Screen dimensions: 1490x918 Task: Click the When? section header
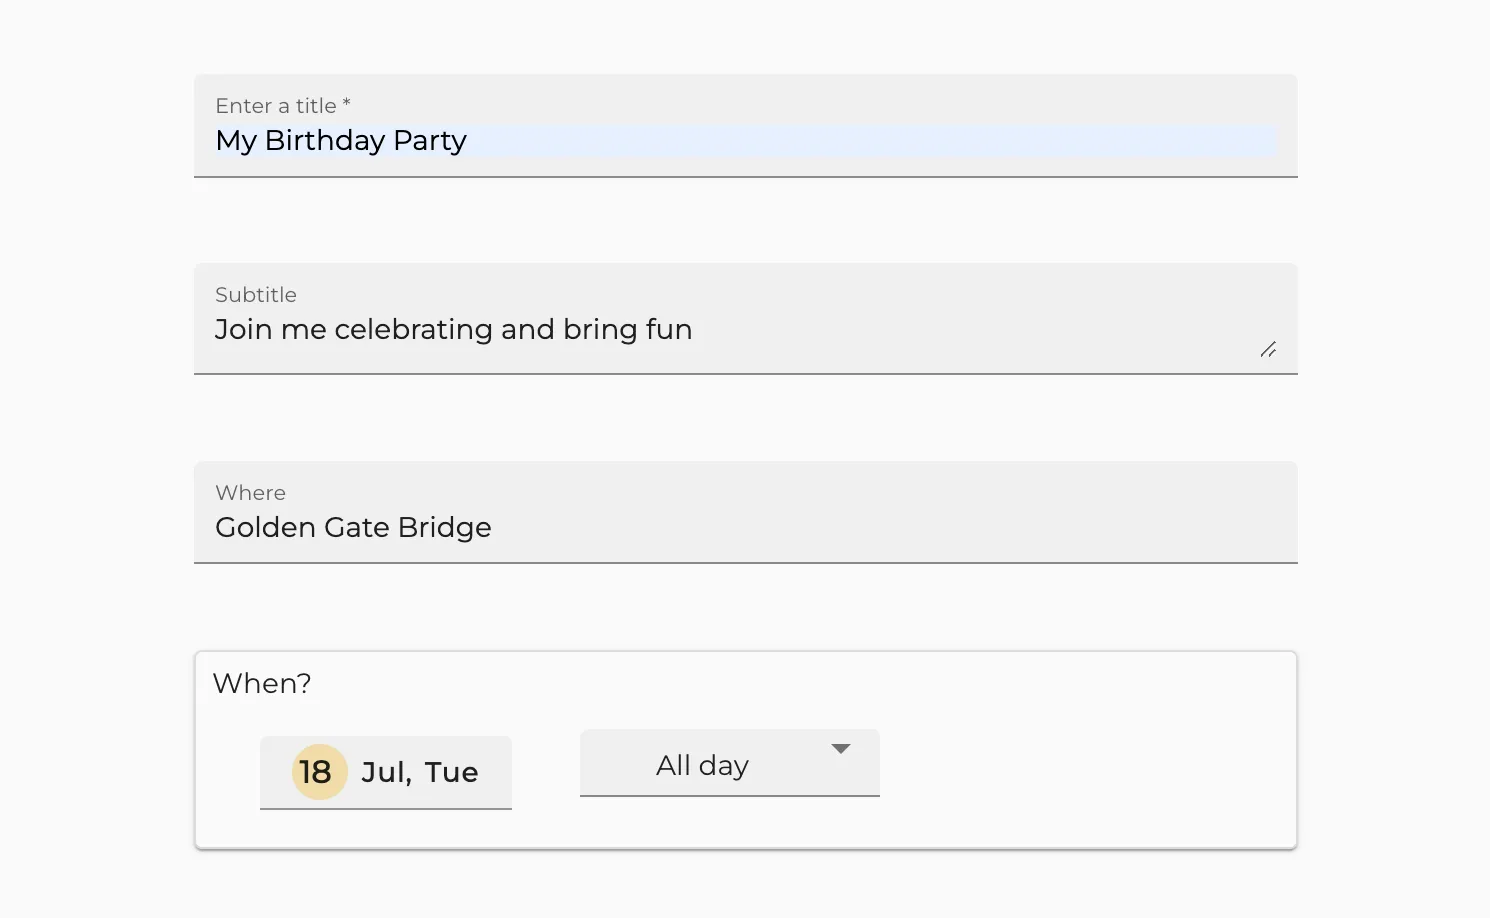coord(262,683)
